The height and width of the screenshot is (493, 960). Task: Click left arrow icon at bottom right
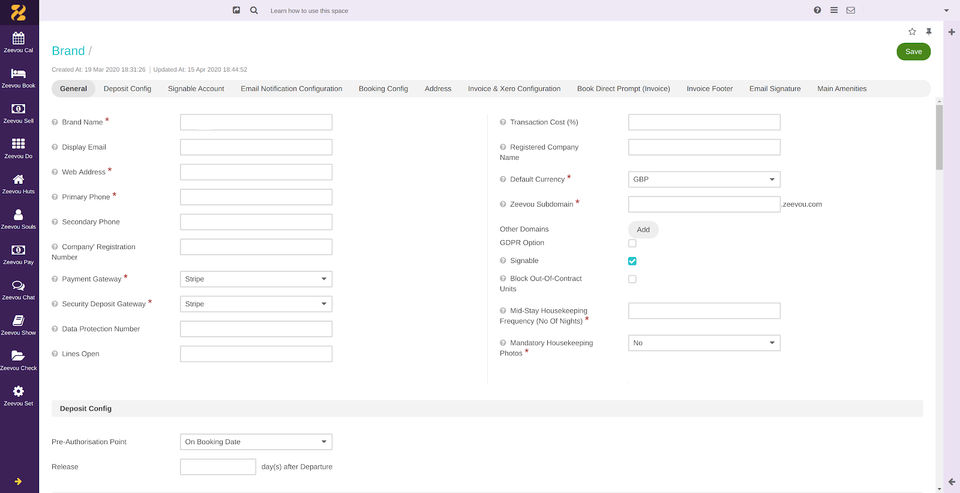tap(951, 481)
